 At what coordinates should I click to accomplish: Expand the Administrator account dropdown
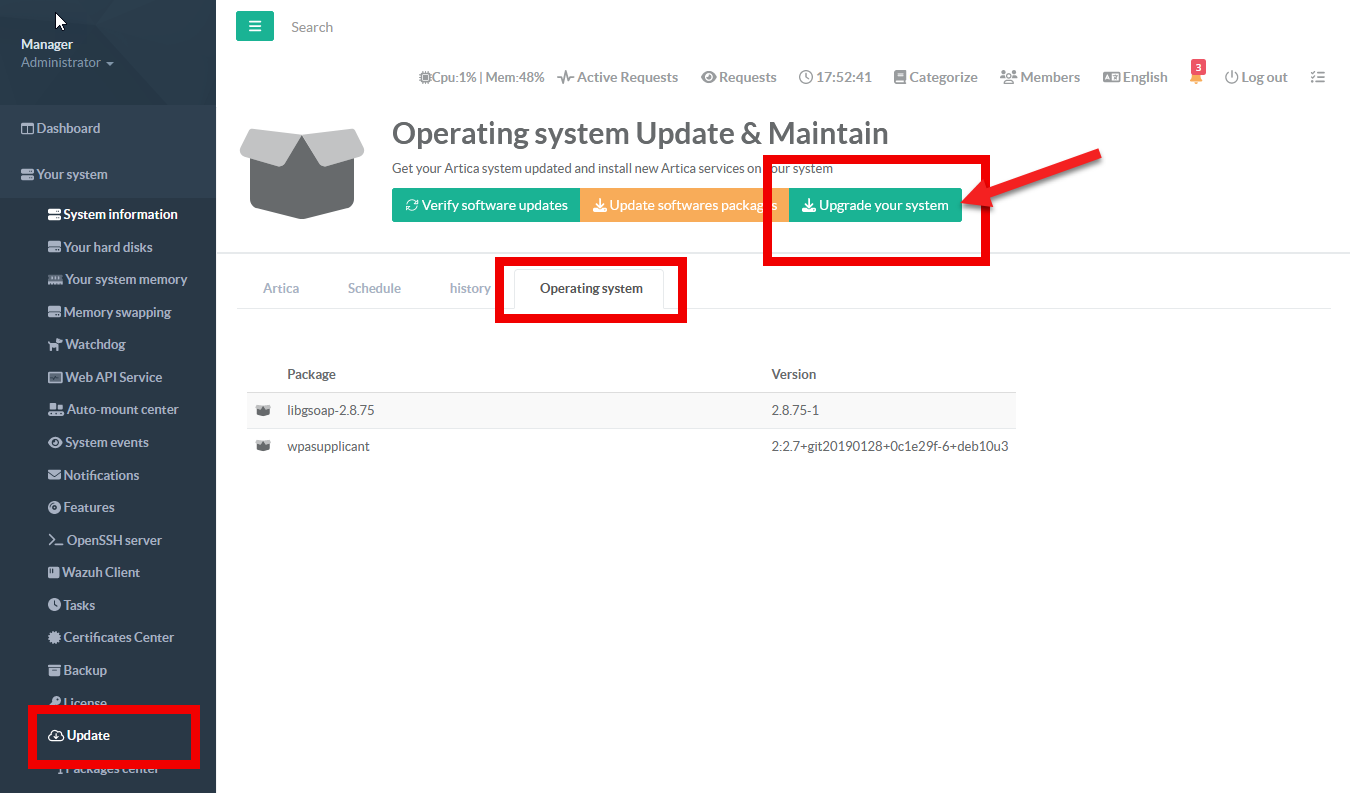(67, 63)
